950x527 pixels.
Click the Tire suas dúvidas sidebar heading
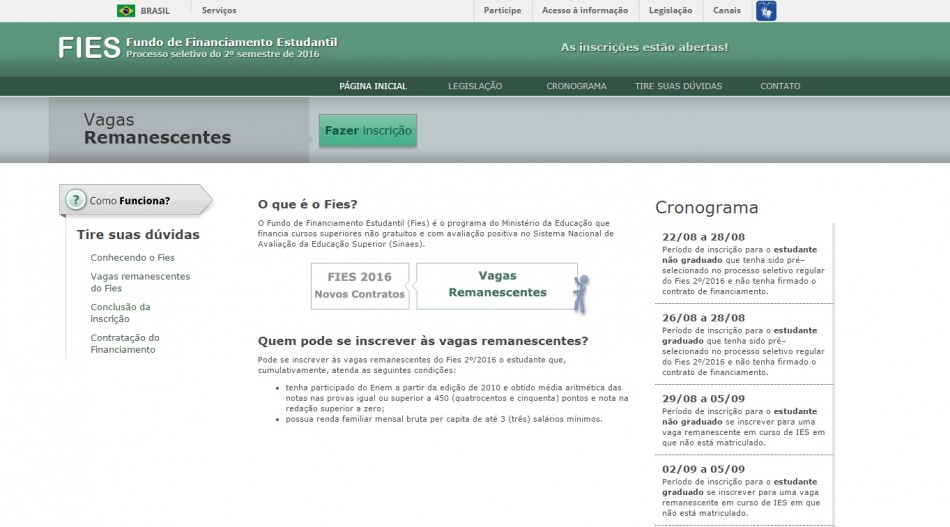138,234
